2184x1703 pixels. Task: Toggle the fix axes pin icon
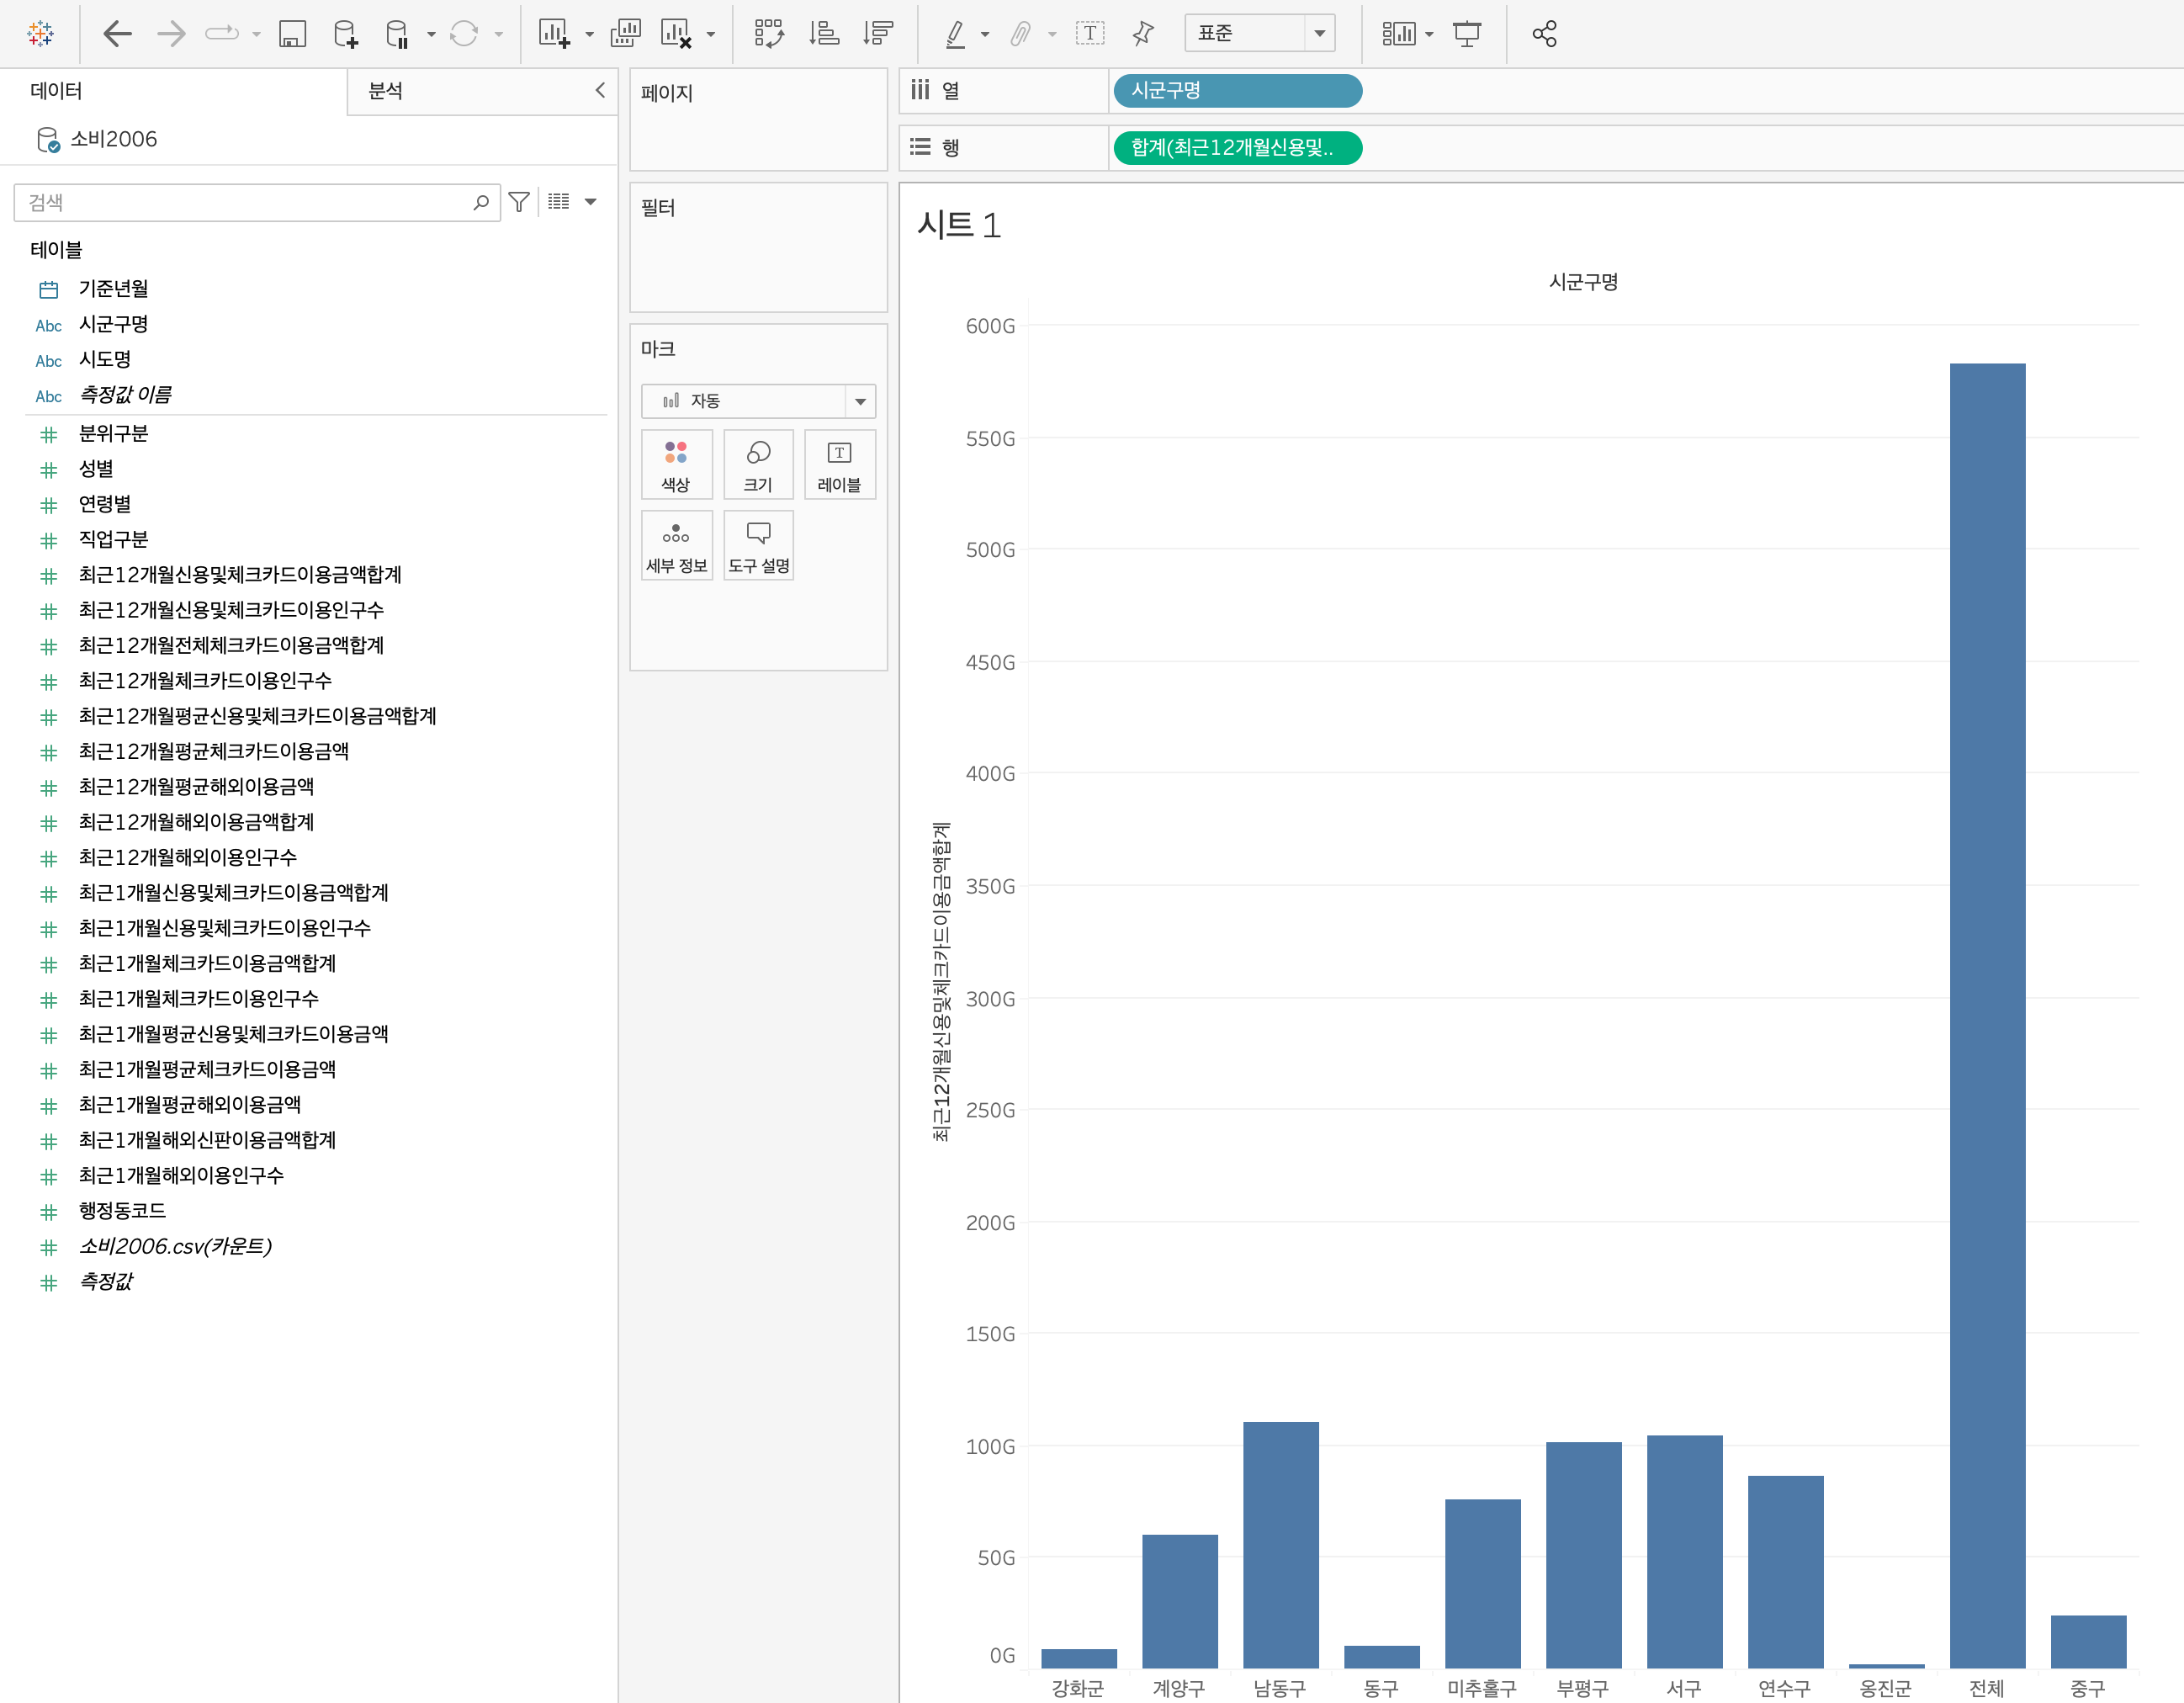(x=1143, y=34)
